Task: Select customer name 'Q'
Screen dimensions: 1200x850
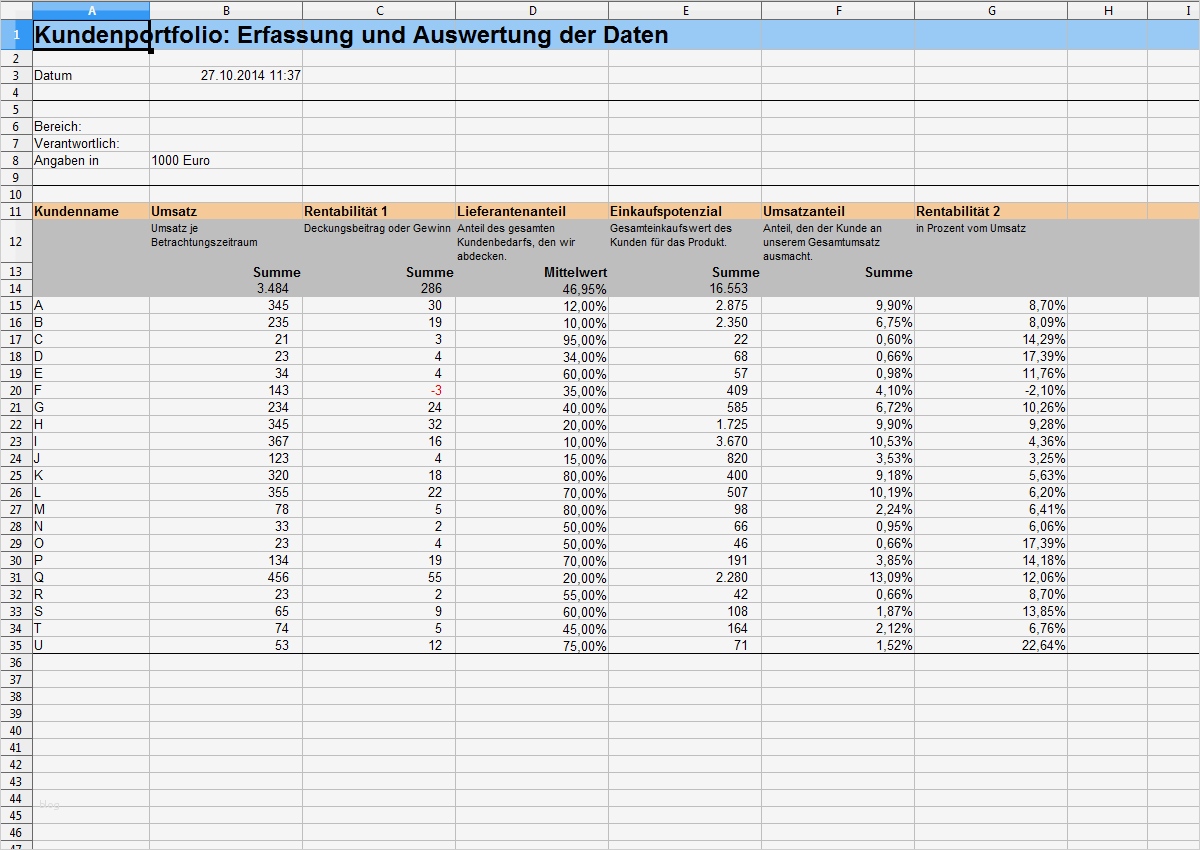Action: pyautogui.click(x=91, y=577)
